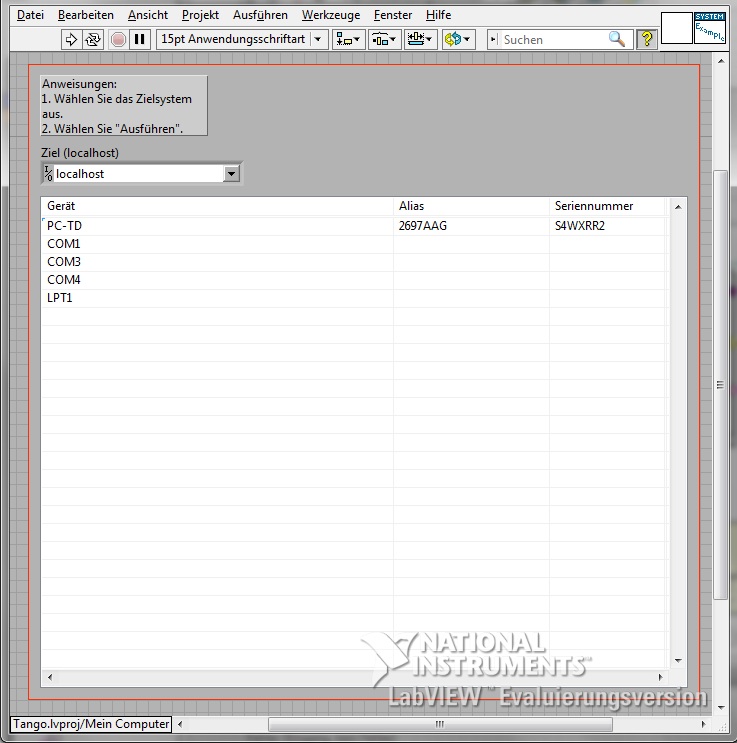Viewport: 737px width, 743px height.
Task: Click the serial number S4WXRR2
Action: click(580, 226)
